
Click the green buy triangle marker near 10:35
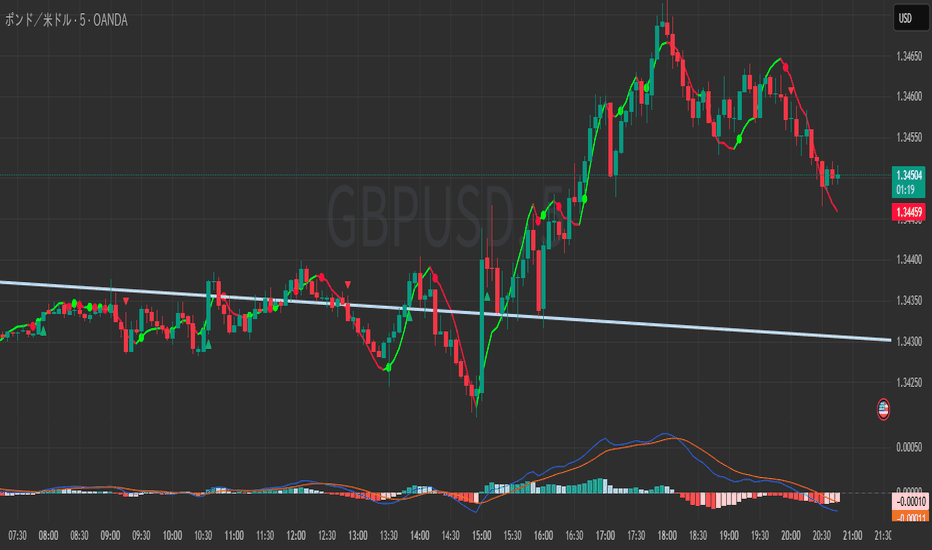click(x=208, y=343)
